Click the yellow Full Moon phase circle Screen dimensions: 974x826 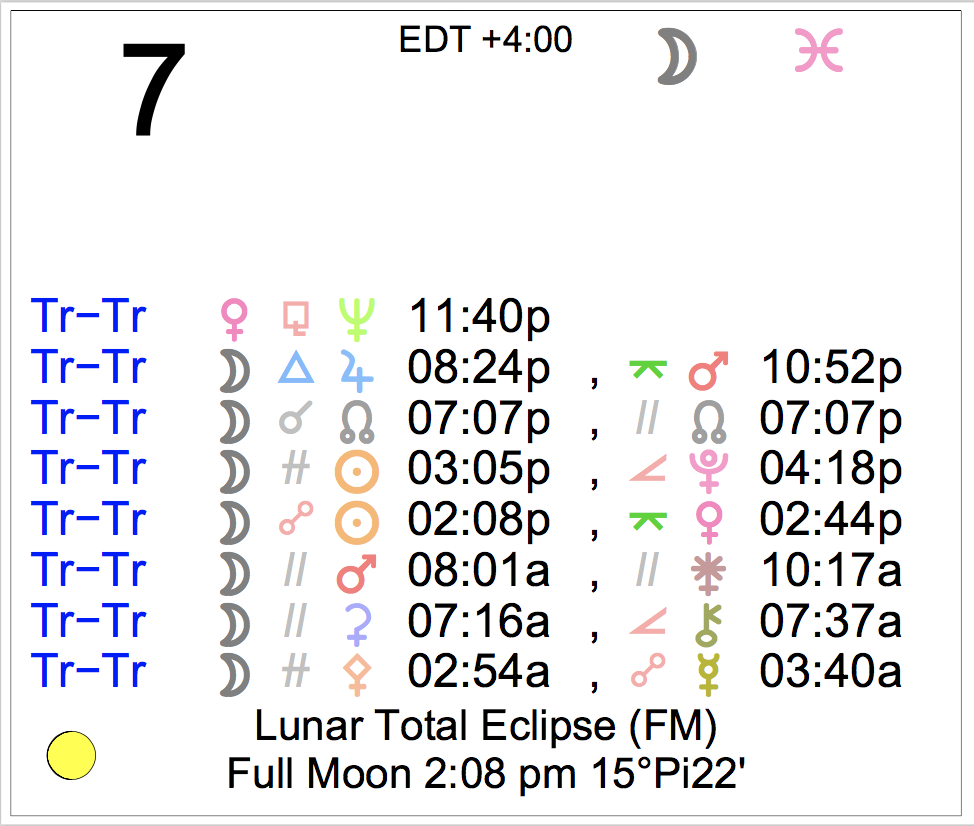(x=71, y=755)
